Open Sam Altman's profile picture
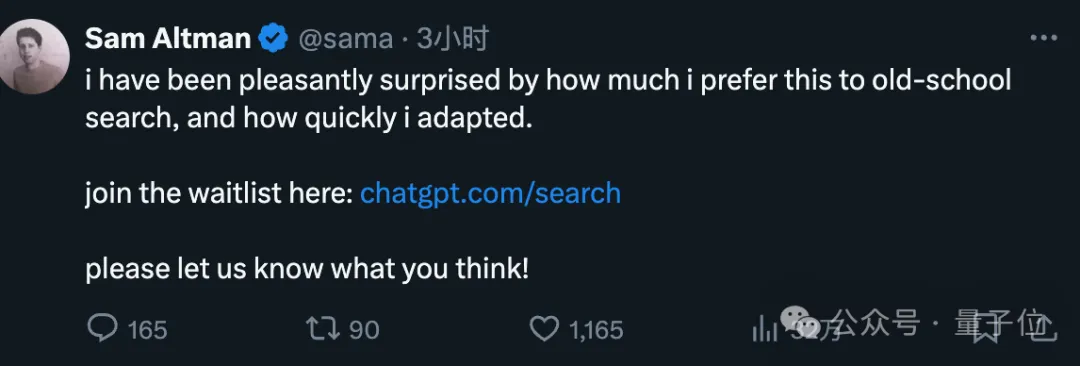The width and height of the screenshot is (1080, 366). (33, 57)
